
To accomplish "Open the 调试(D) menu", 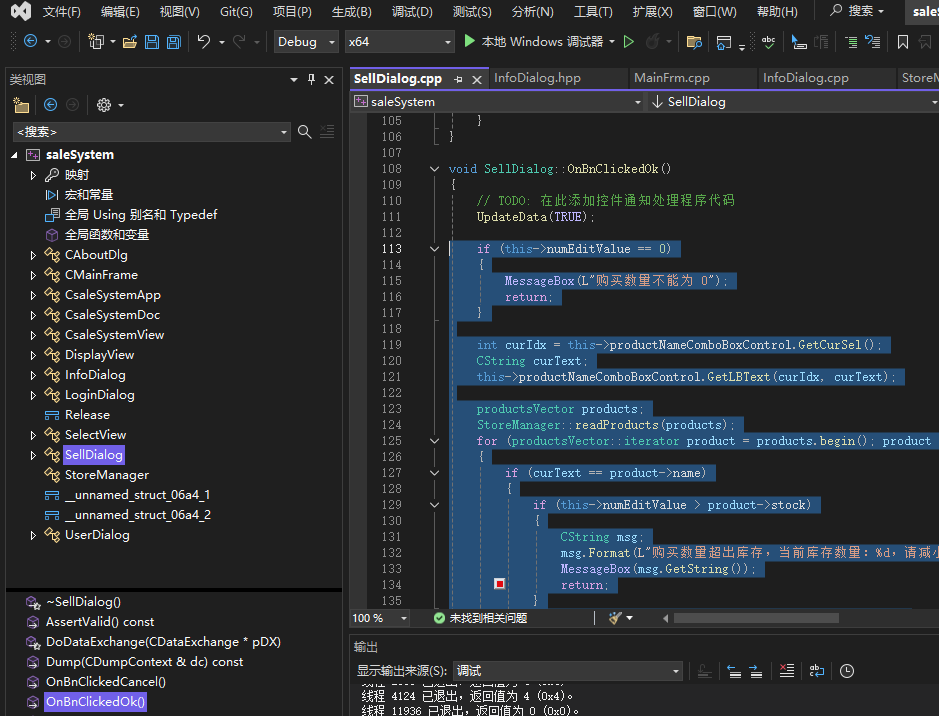I will point(412,12).
